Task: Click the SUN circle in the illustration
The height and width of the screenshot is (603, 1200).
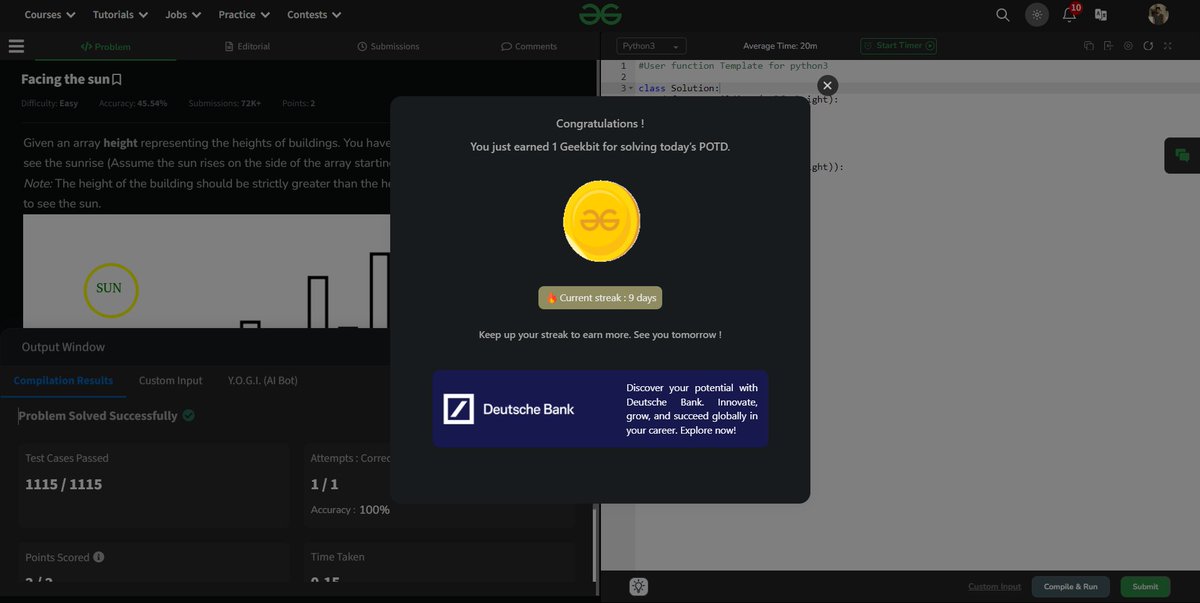Action: click(x=109, y=289)
